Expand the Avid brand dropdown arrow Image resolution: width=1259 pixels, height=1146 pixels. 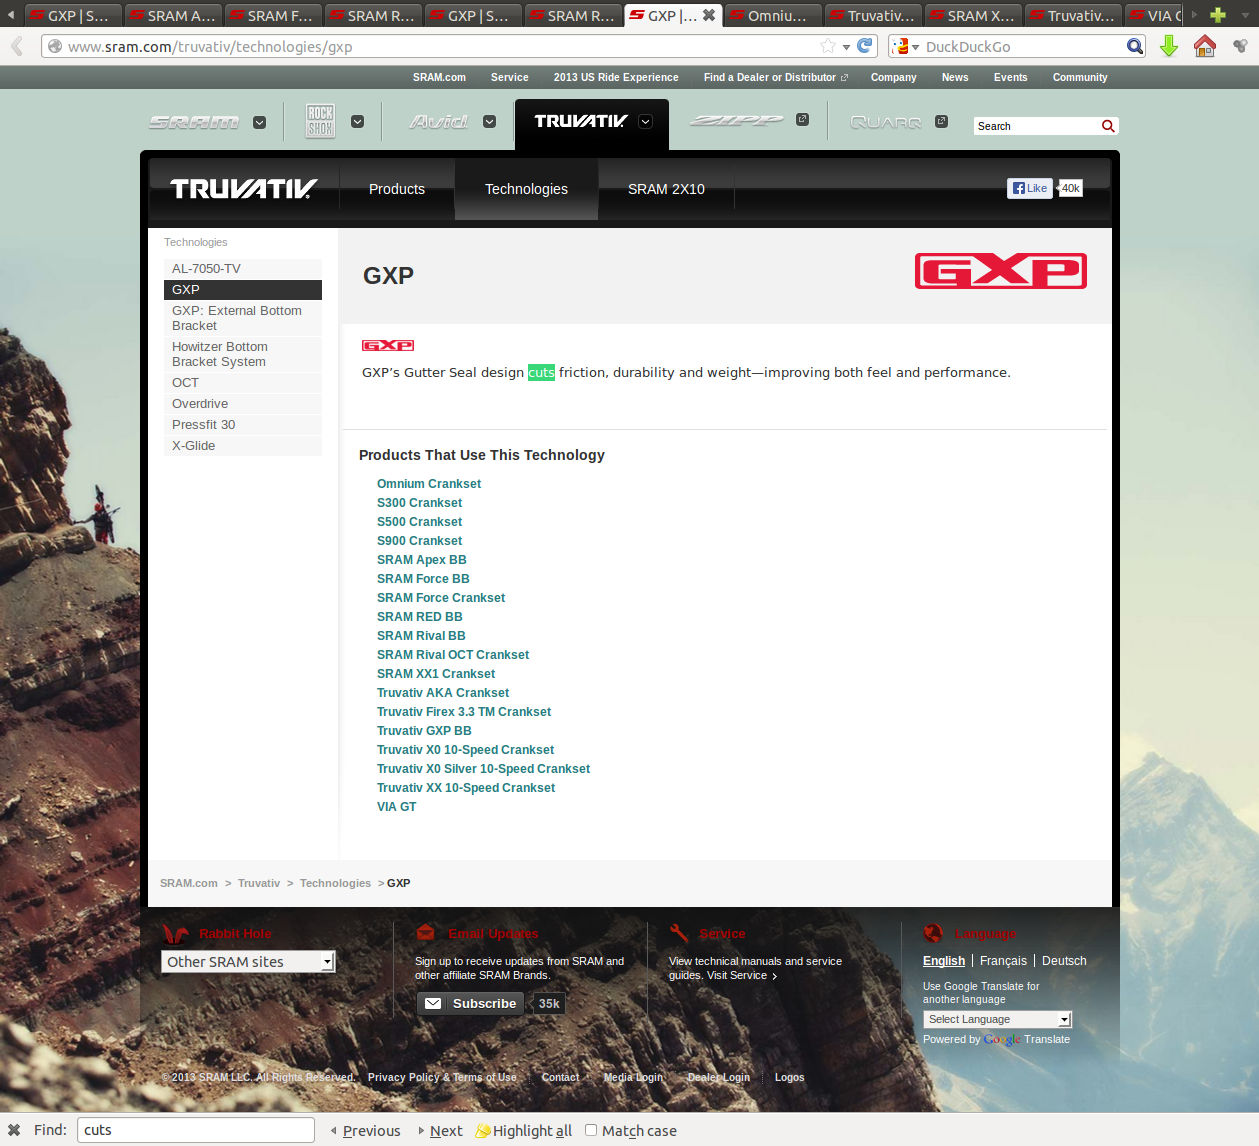point(489,122)
